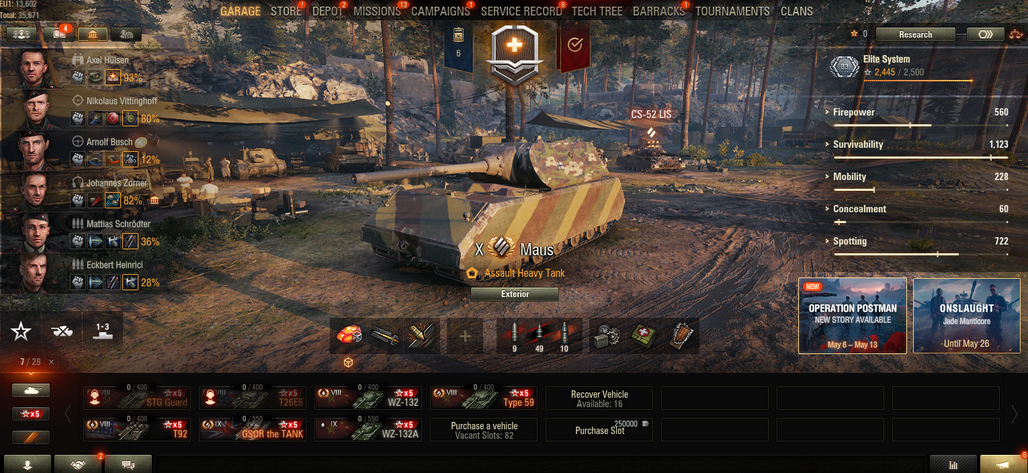
Task: Open the crew books button with badge 4
Action: point(58,34)
